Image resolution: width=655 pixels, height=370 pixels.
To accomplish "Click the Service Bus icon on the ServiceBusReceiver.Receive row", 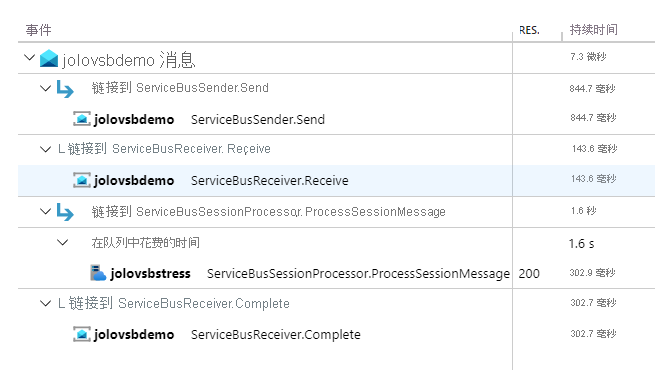I will (82, 180).
